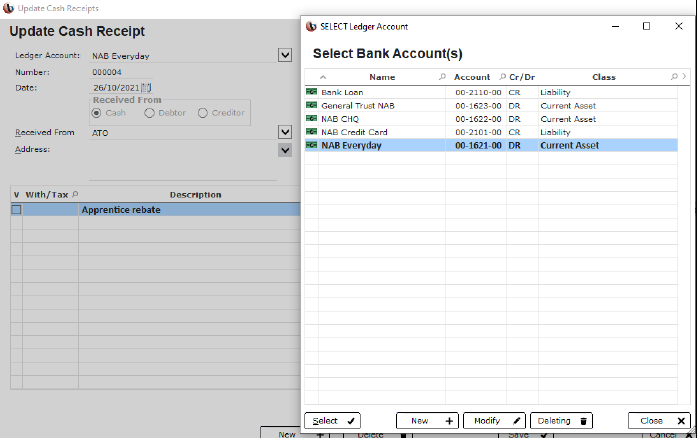The height and width of the screenshot is (438, 697).
Task: Click the Ledger Account field NAB Everyday
Action: tap(183, 56)
